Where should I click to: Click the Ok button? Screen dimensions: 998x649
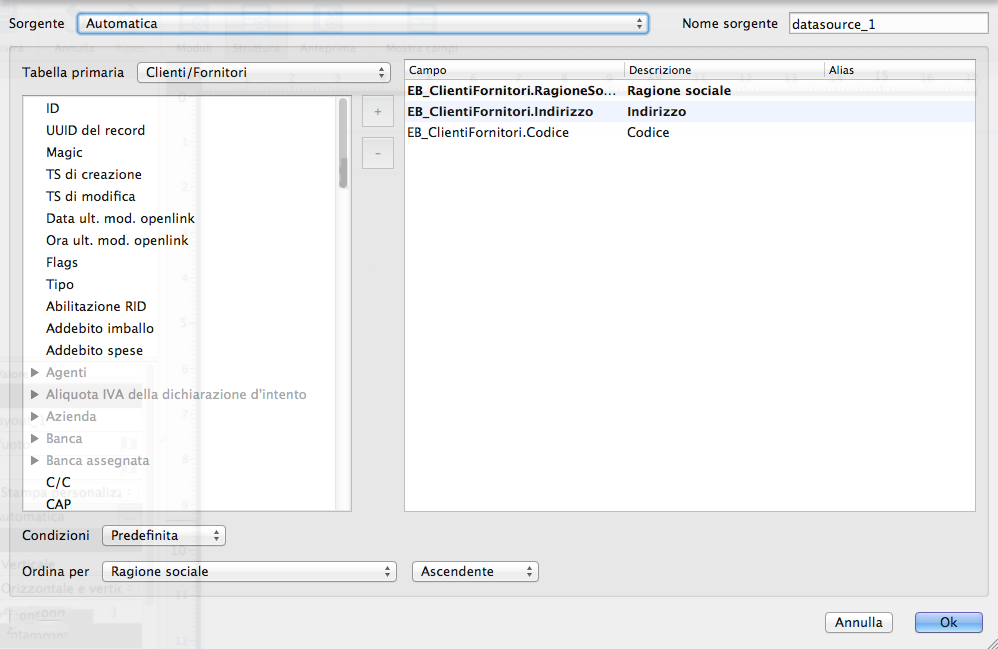pyautogui.click(x=948, y=622)
